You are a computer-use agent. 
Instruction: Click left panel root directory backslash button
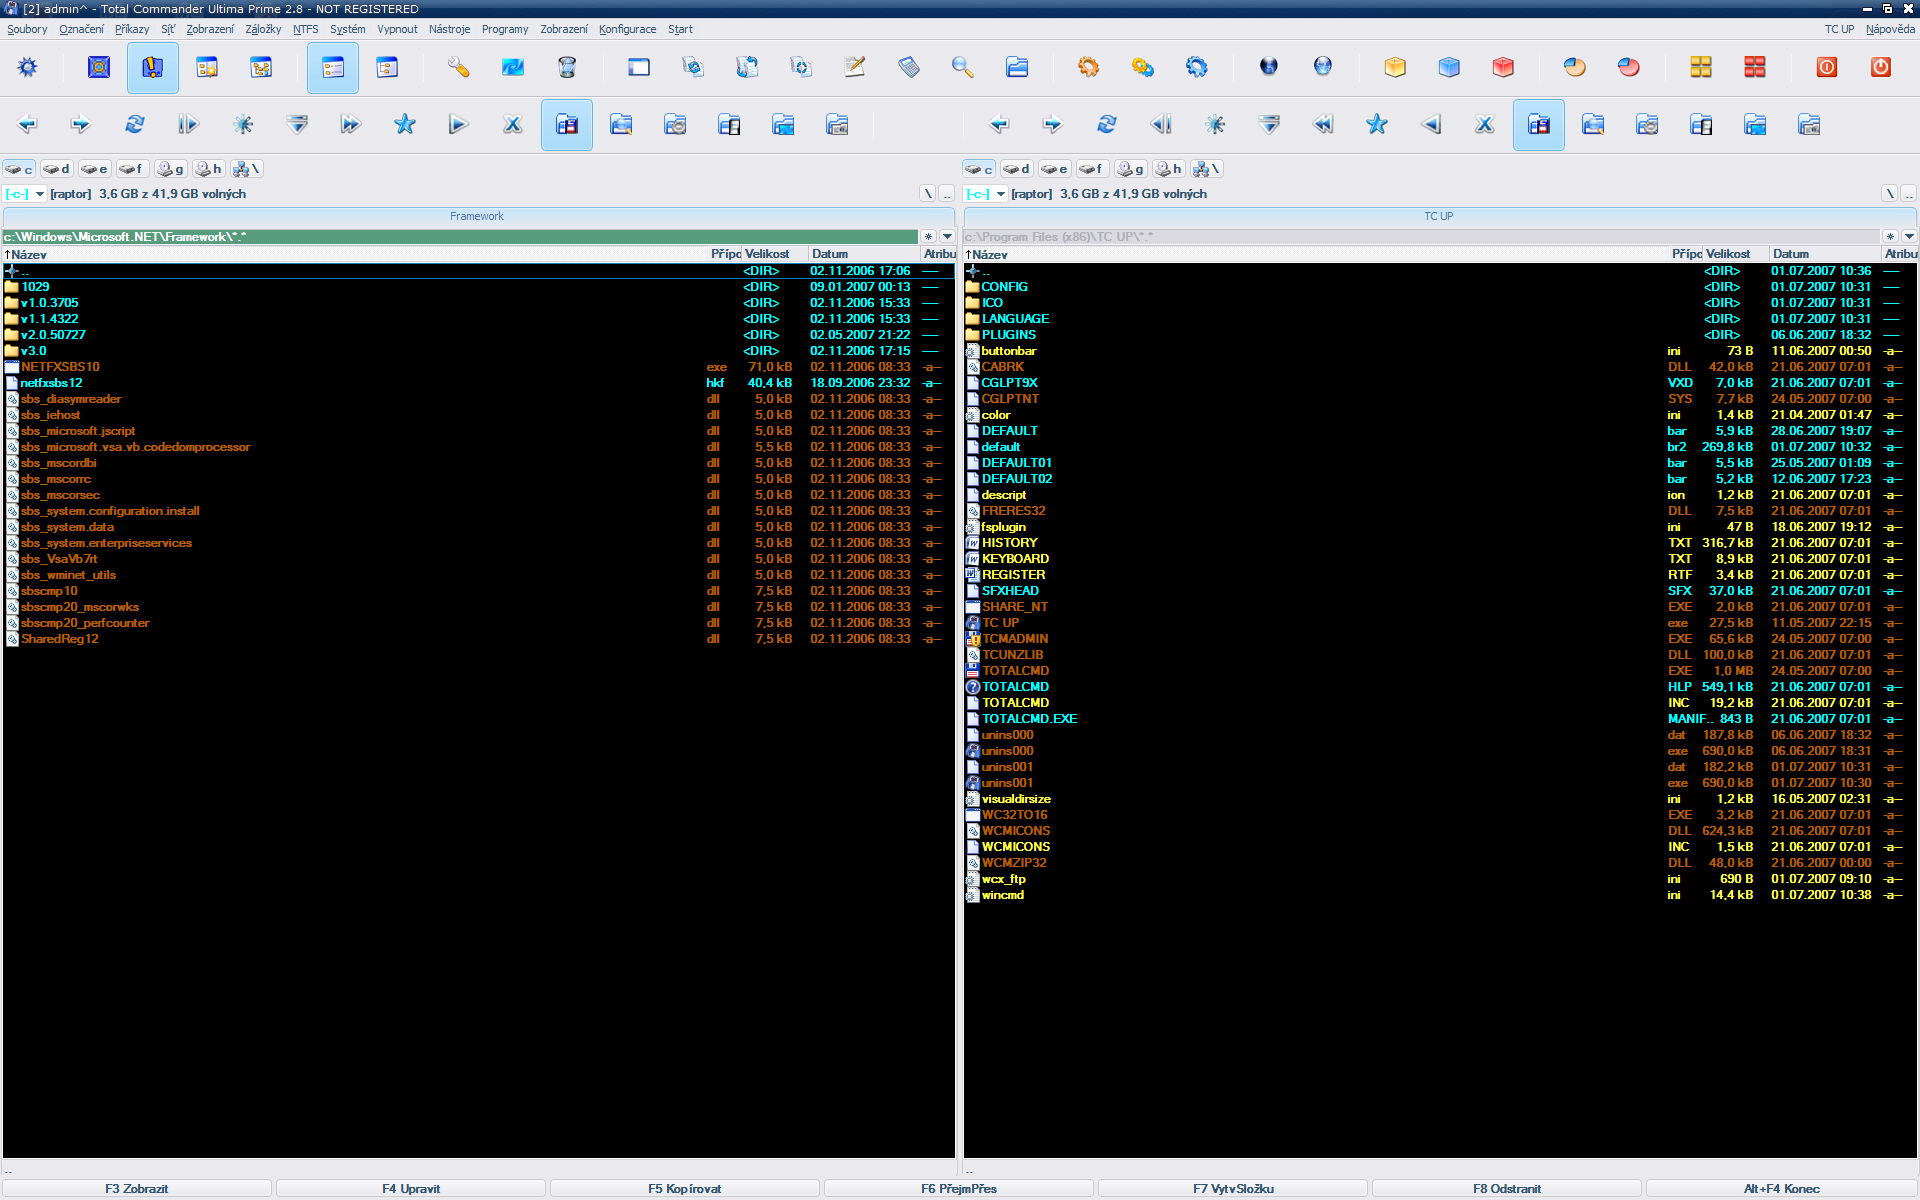[928, 194]
